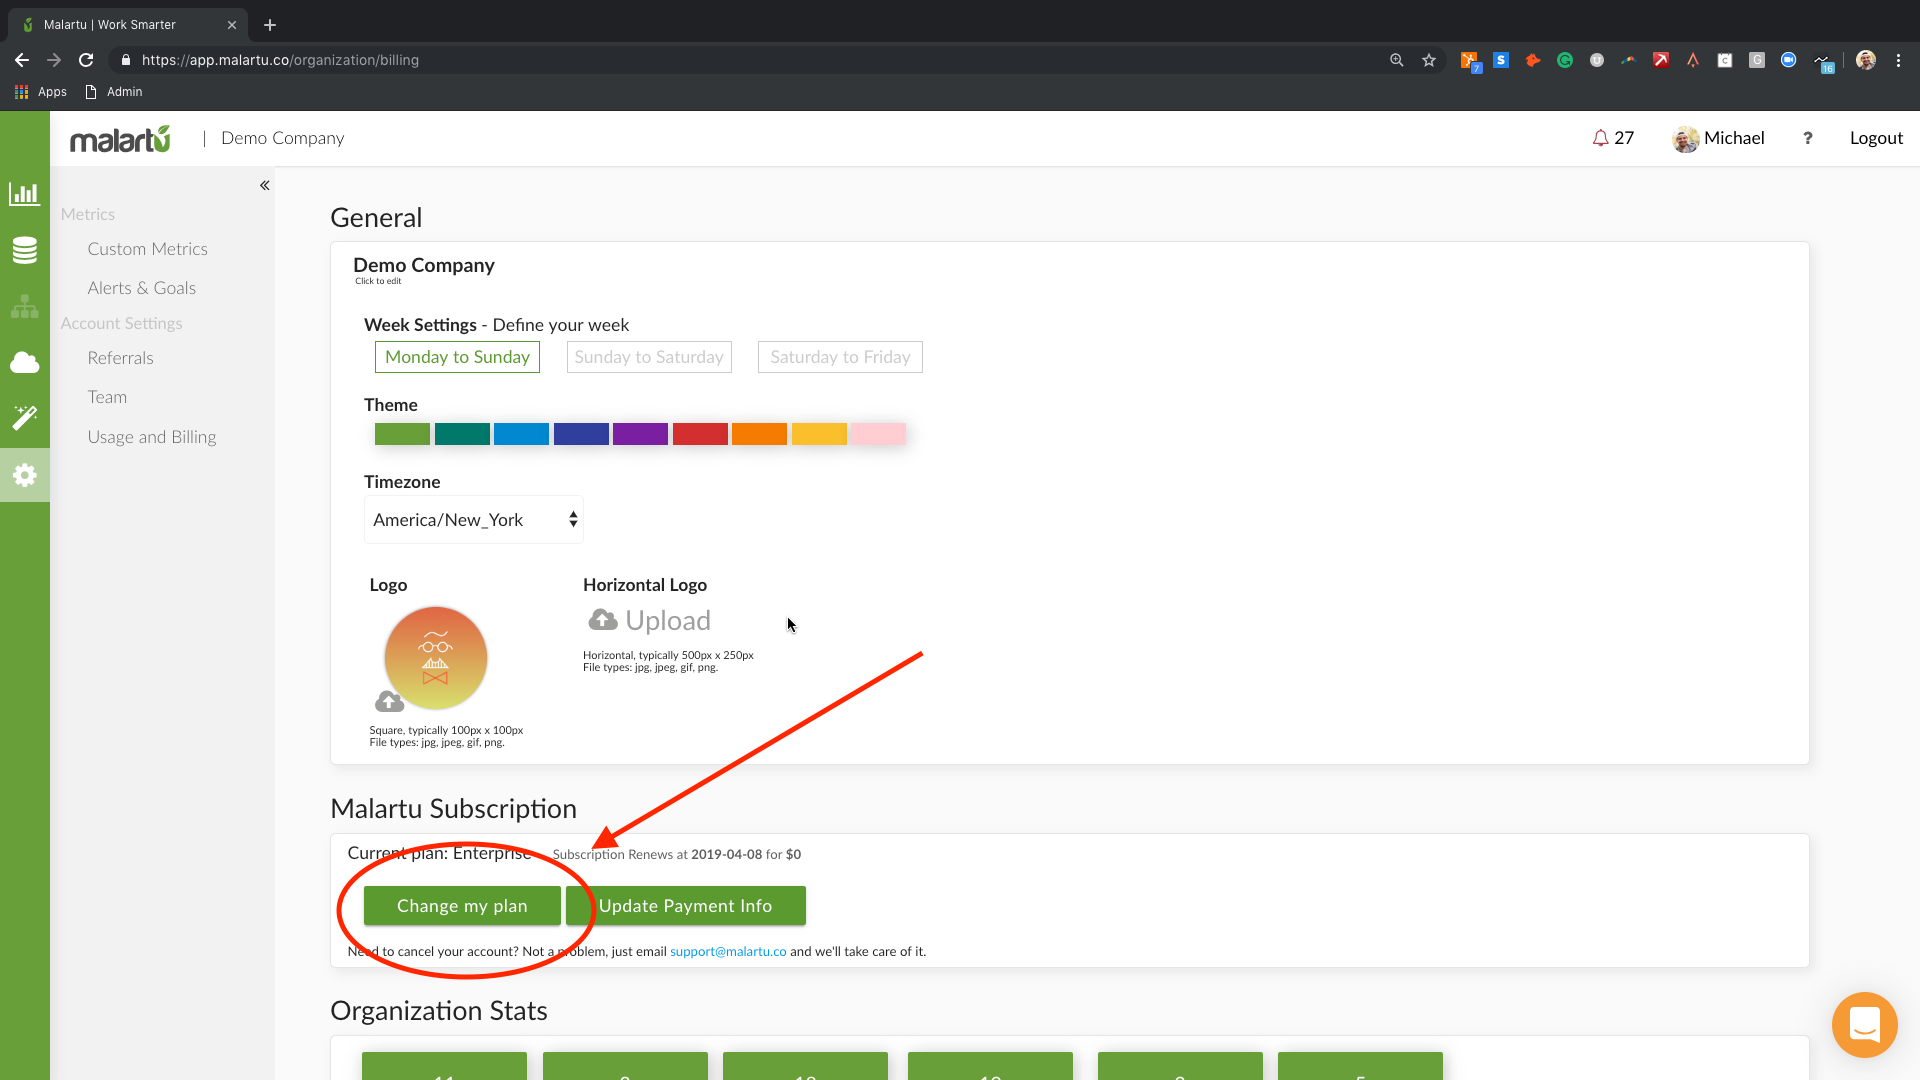Bookmark the page with the star

click(x=1429, y=60)
